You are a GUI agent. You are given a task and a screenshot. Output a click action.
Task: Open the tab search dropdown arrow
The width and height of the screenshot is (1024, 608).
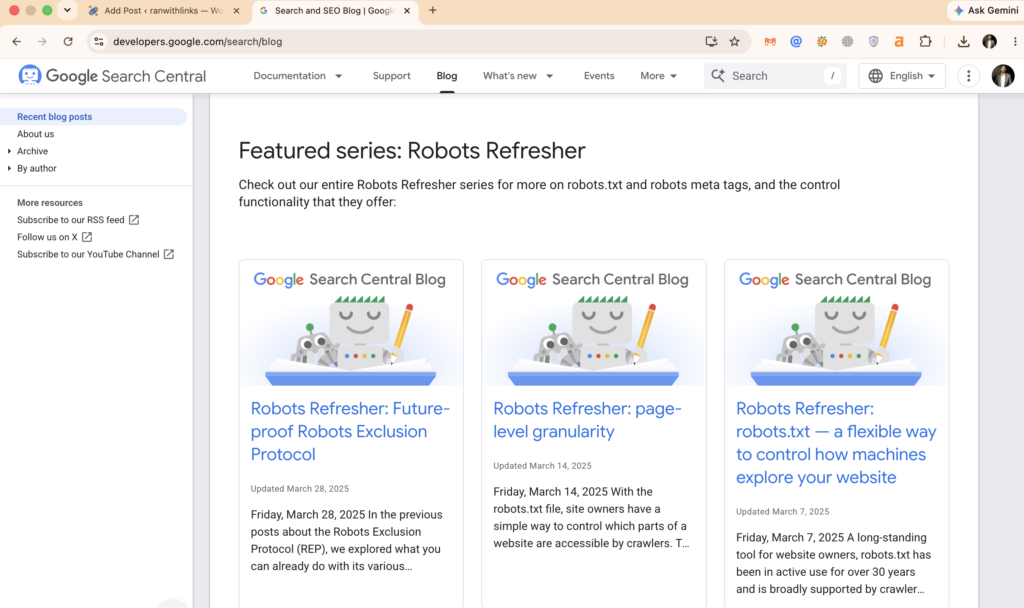[67, 10]
